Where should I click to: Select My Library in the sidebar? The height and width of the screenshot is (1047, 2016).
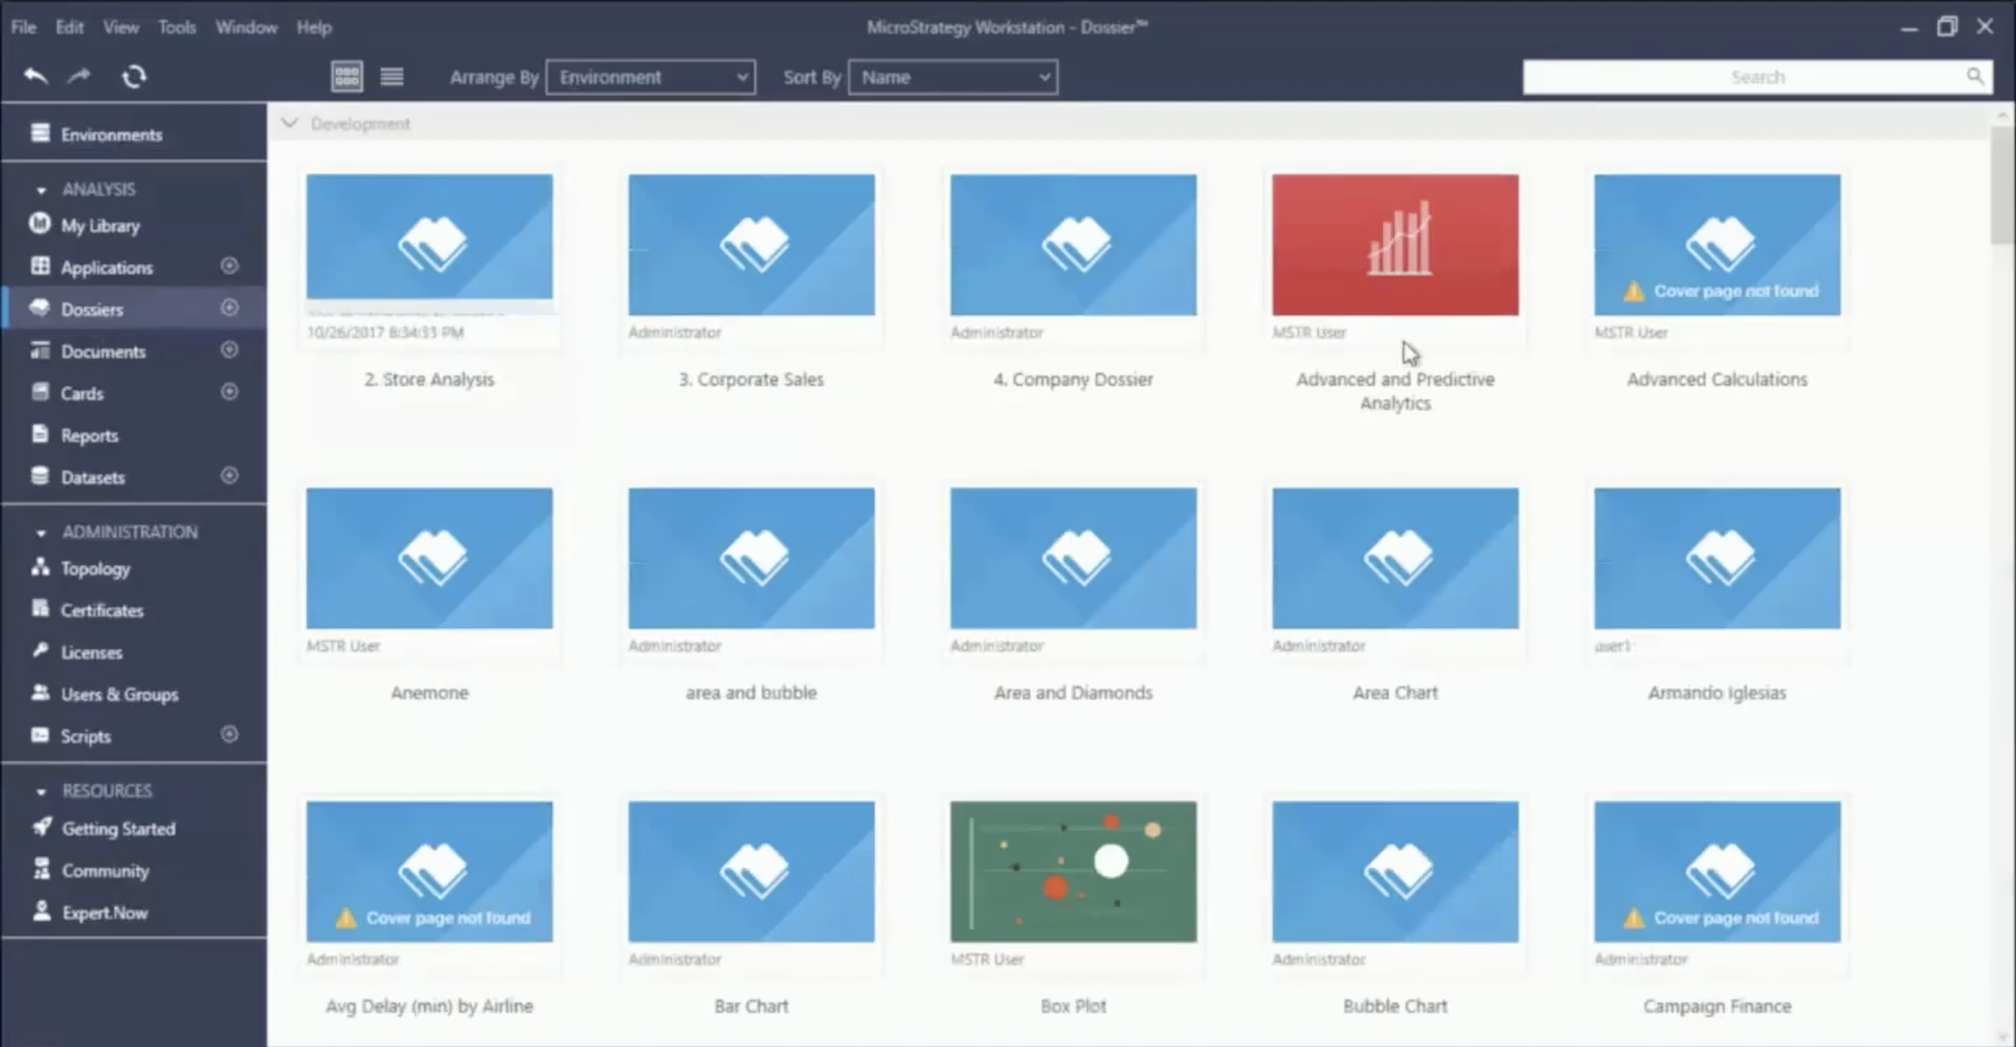pyautogui.click(x=100, y=225)
